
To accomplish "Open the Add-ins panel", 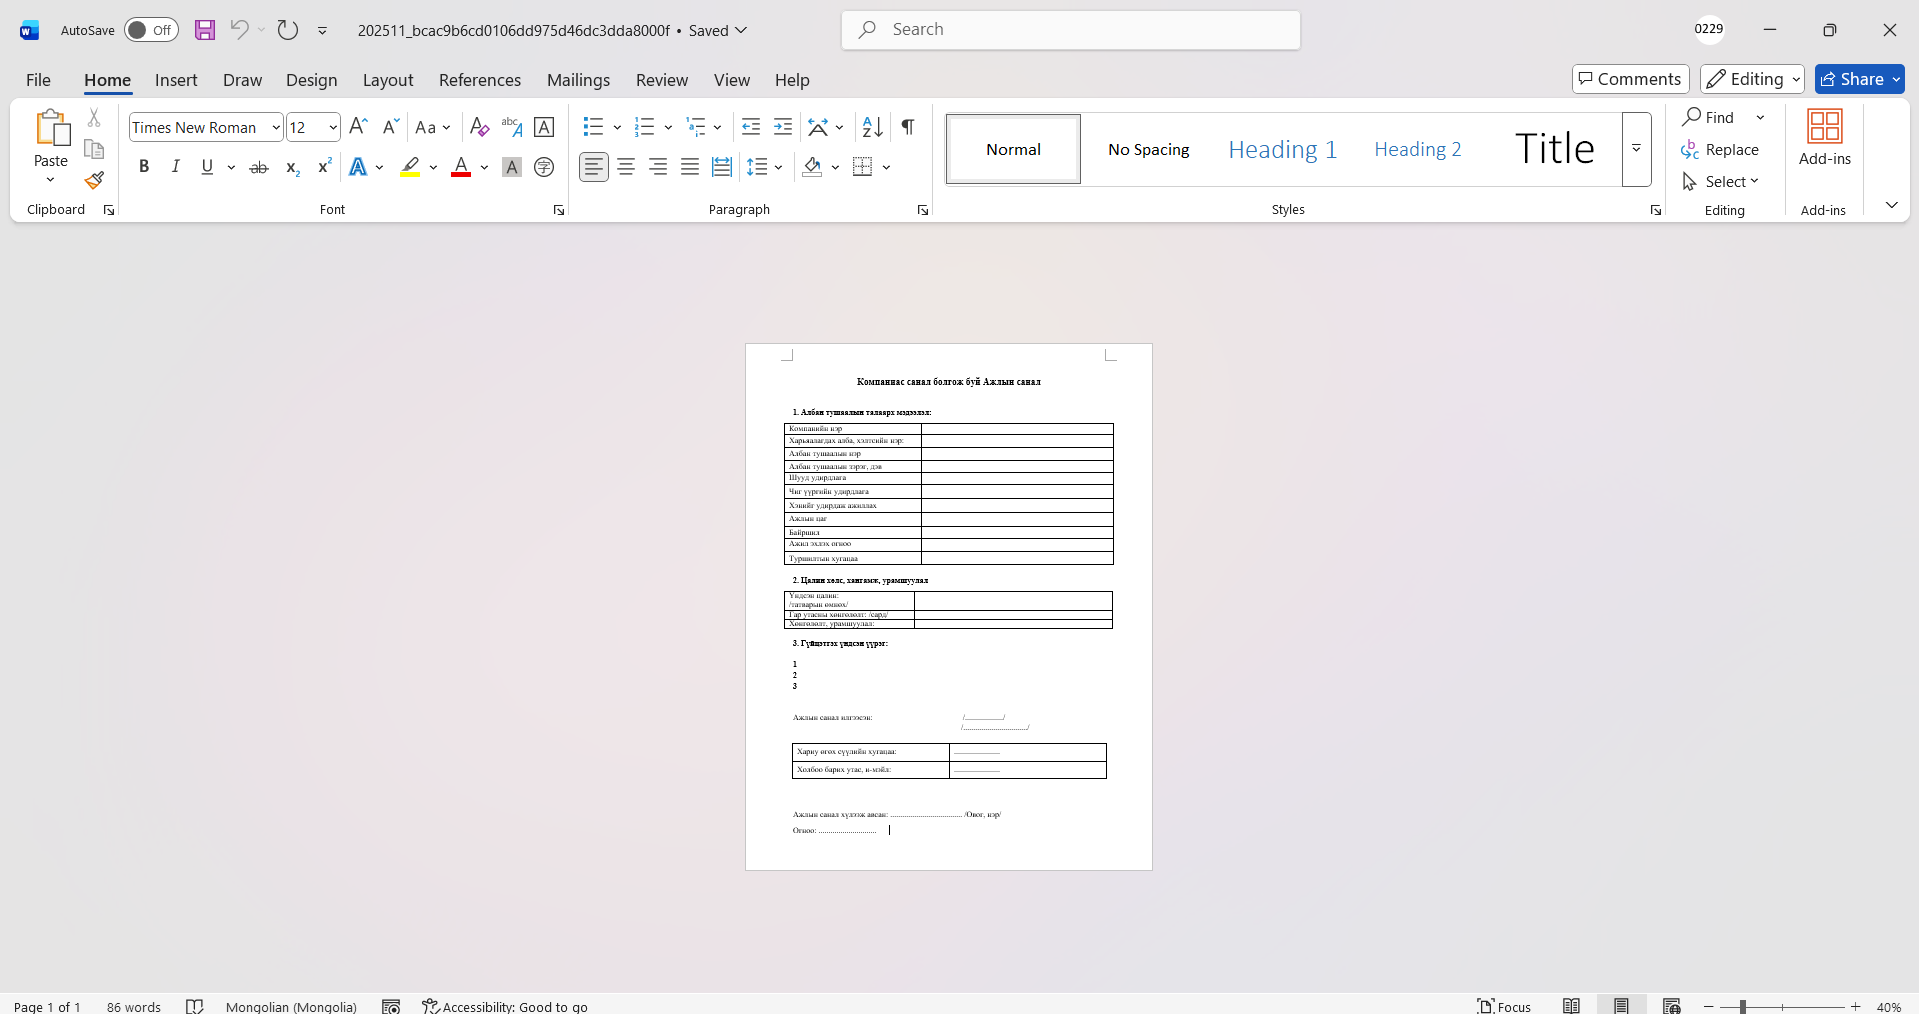I will pyautogui.click(x=1824, y=138).
